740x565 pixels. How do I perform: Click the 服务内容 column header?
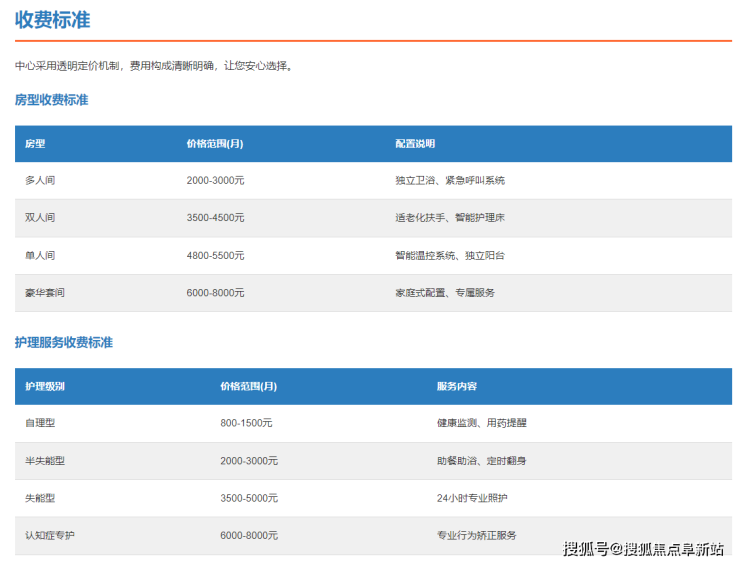(456, 386)
